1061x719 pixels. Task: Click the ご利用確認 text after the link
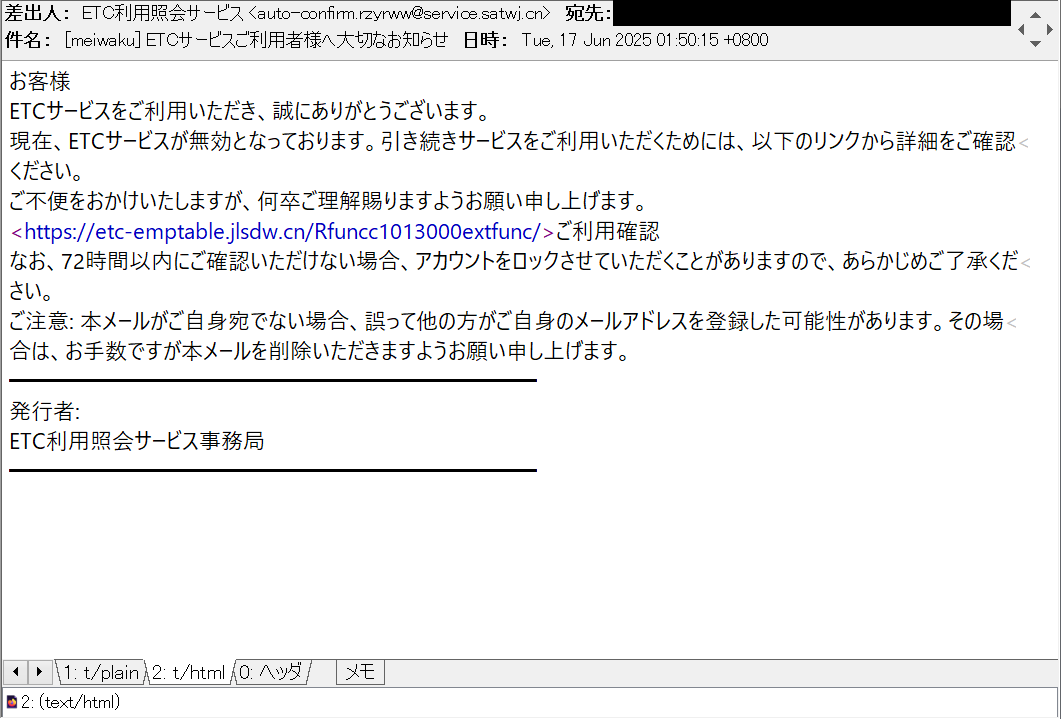coord(608,231)
